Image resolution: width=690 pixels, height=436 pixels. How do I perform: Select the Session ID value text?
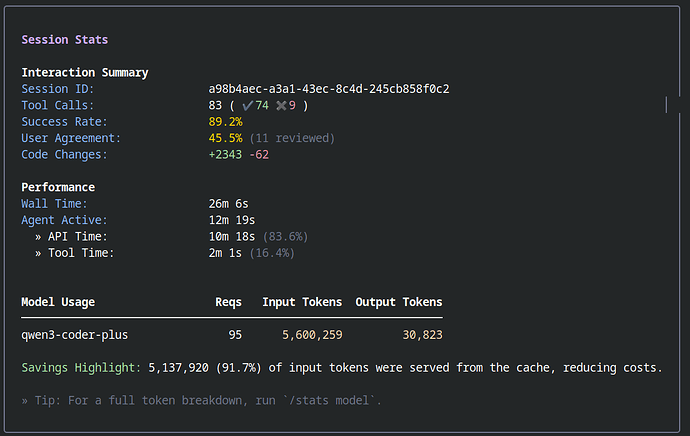tap(328, 89)
